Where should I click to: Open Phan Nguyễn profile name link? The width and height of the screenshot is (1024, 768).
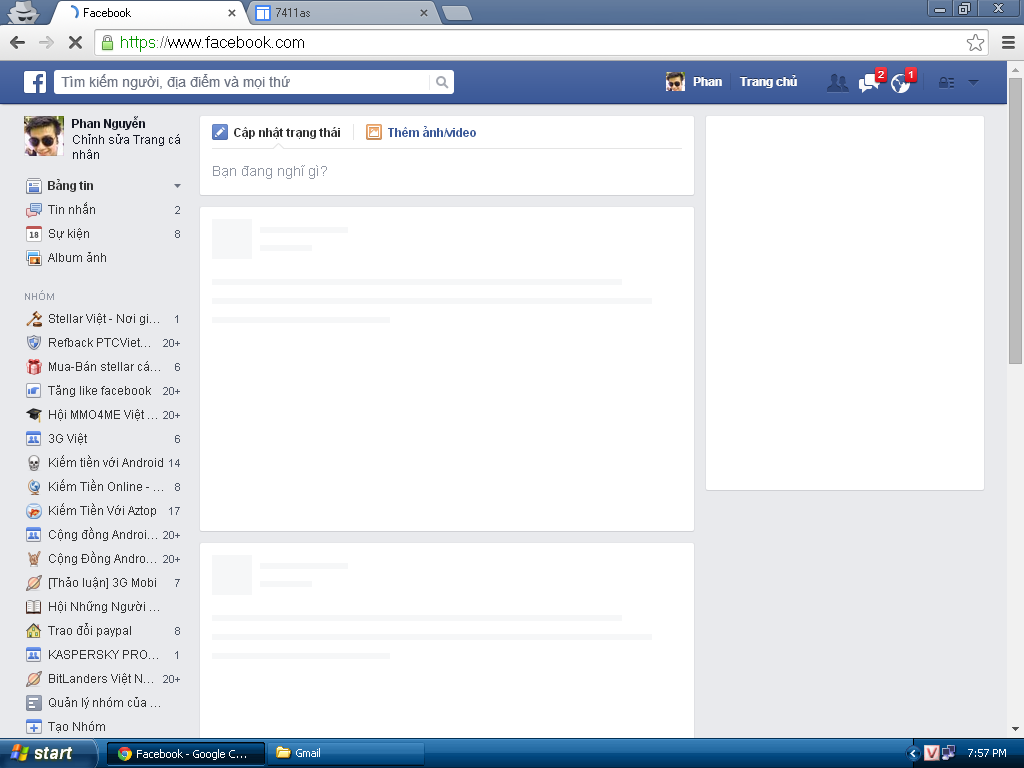click(108, 124)
